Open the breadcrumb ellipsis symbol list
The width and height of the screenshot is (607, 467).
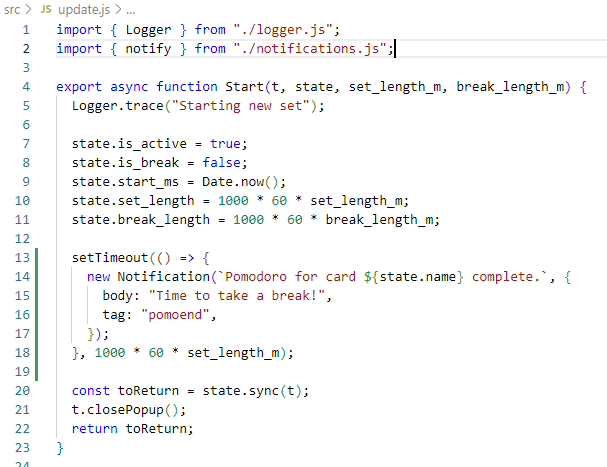coord(131,10)
